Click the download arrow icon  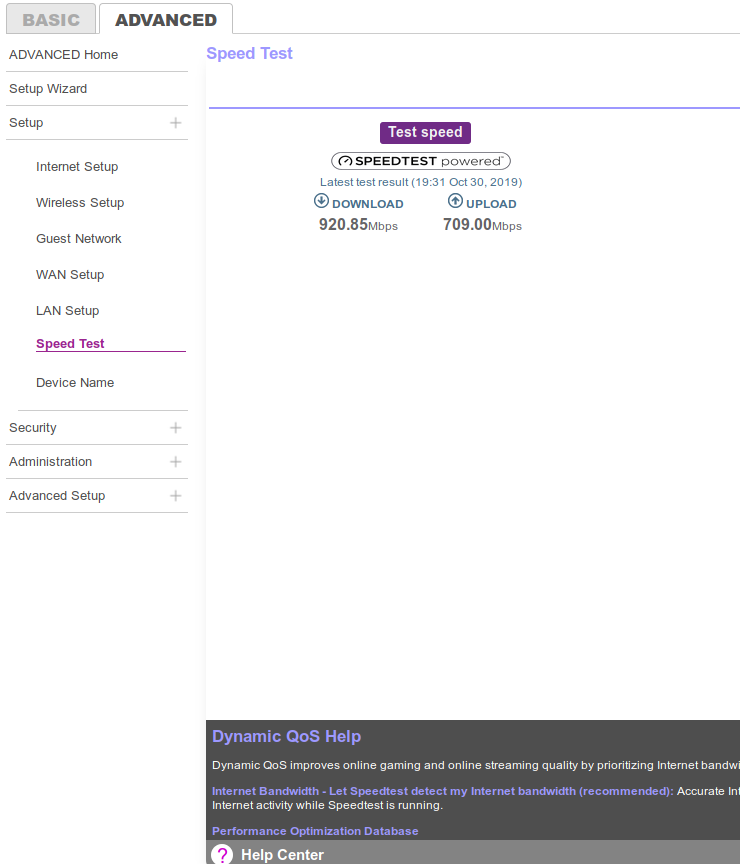click(321, 201)
